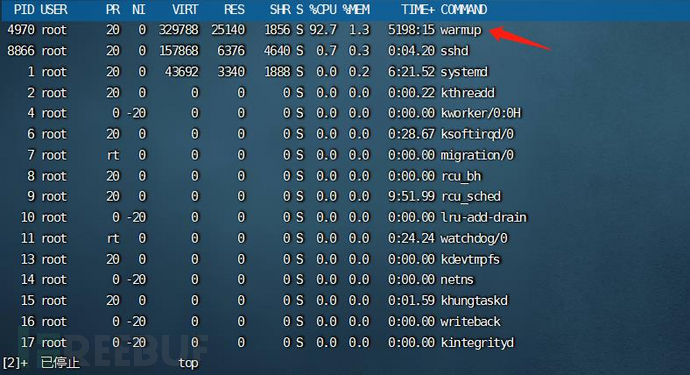Click the COMMAND column header

[x=464, y=10]
